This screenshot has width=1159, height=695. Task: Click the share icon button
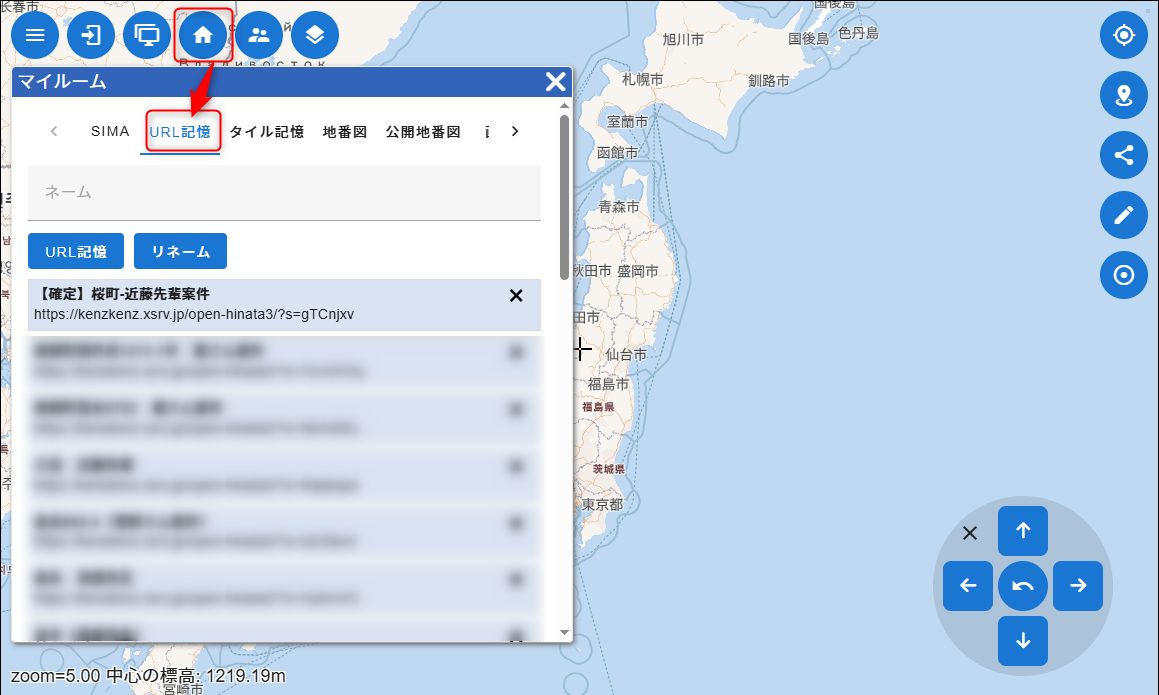1124,155
